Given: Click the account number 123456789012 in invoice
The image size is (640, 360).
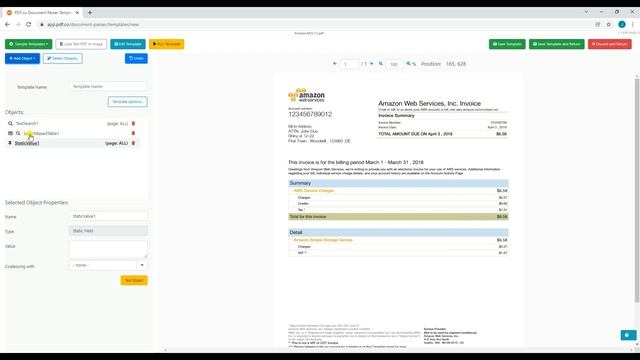Looking at the screenshot, I should click(310, 114).
